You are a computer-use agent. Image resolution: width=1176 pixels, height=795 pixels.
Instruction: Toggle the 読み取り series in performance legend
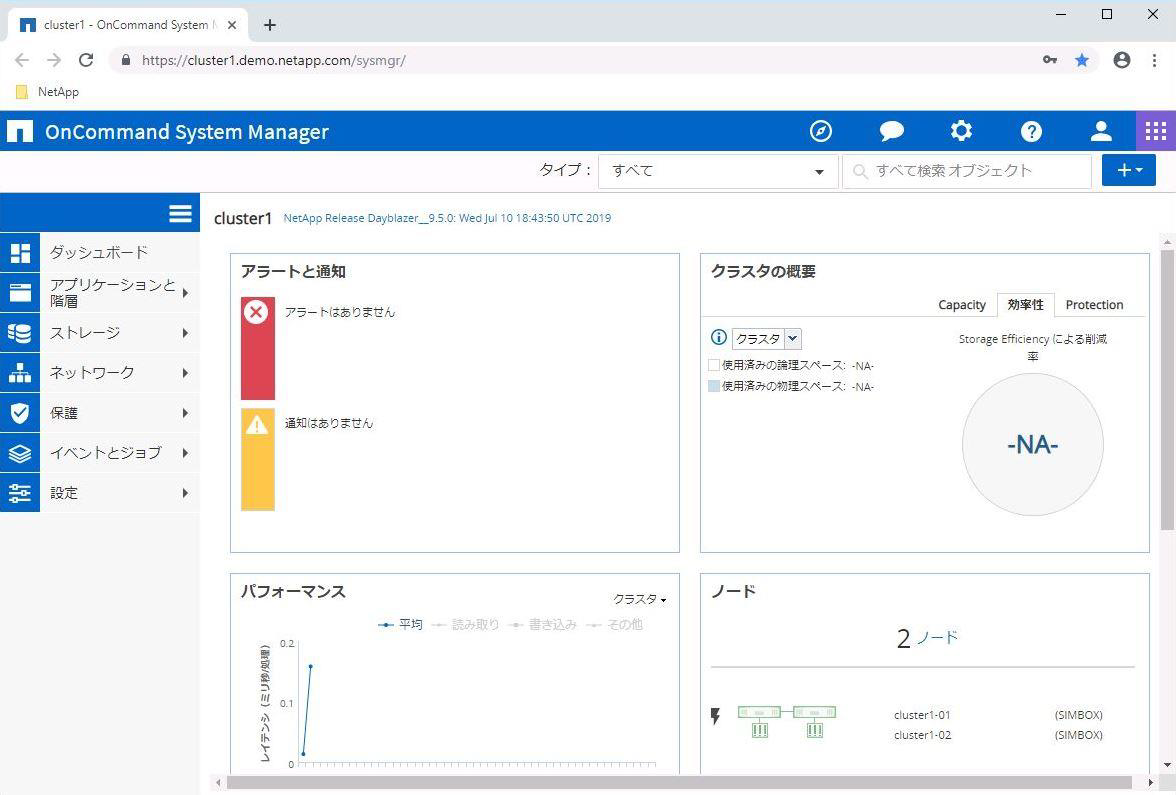(x=466, y=624)
